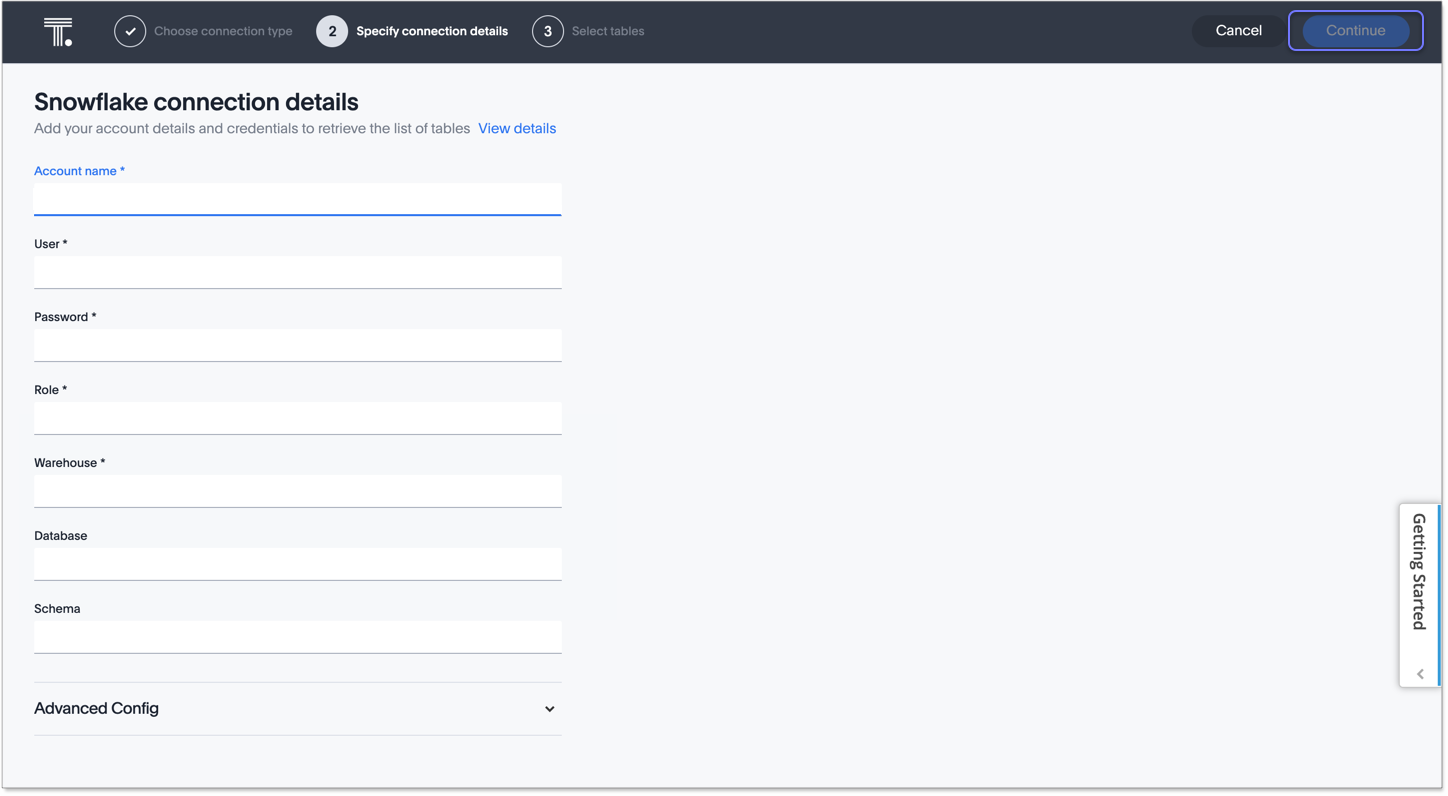Click the Database input field
Image resolution: width=1448 pixels, height=796 pixels.
297,564
